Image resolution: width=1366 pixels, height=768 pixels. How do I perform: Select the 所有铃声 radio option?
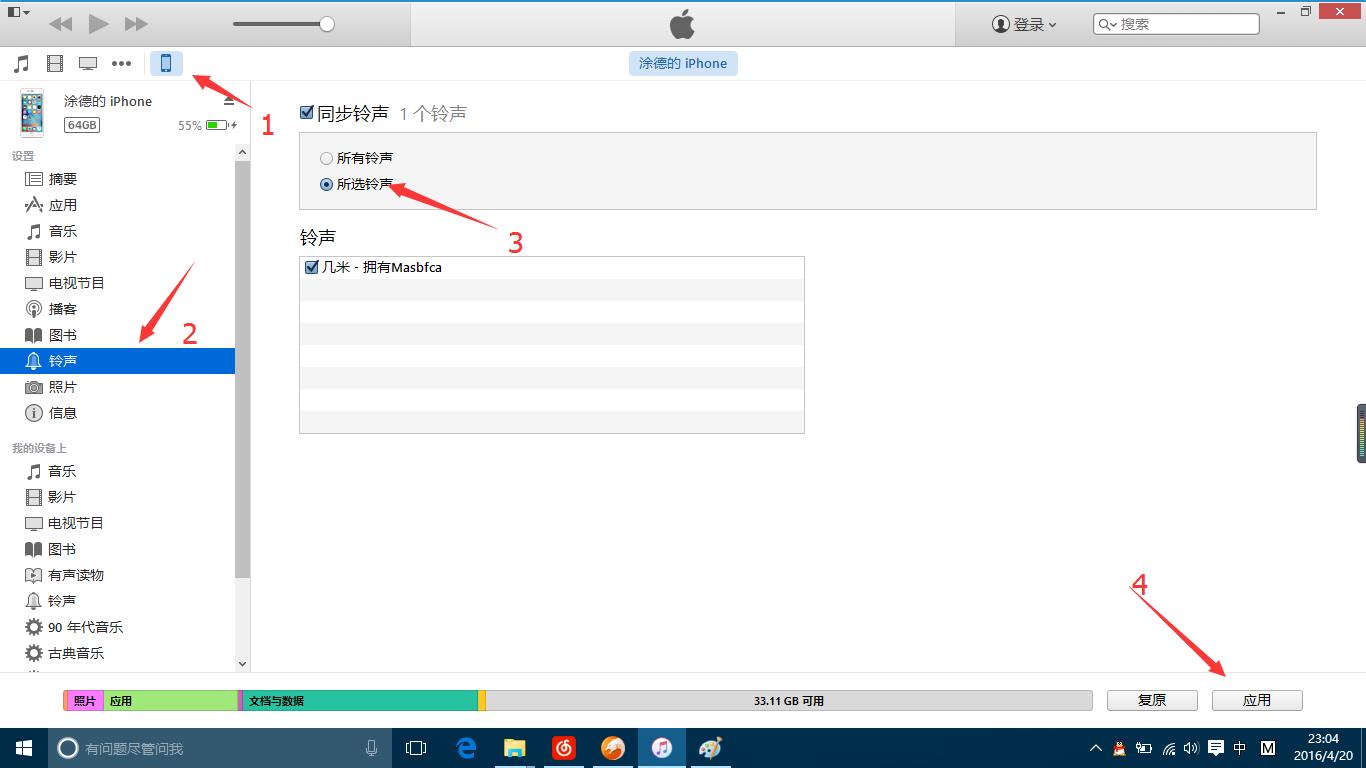(326, 157)
